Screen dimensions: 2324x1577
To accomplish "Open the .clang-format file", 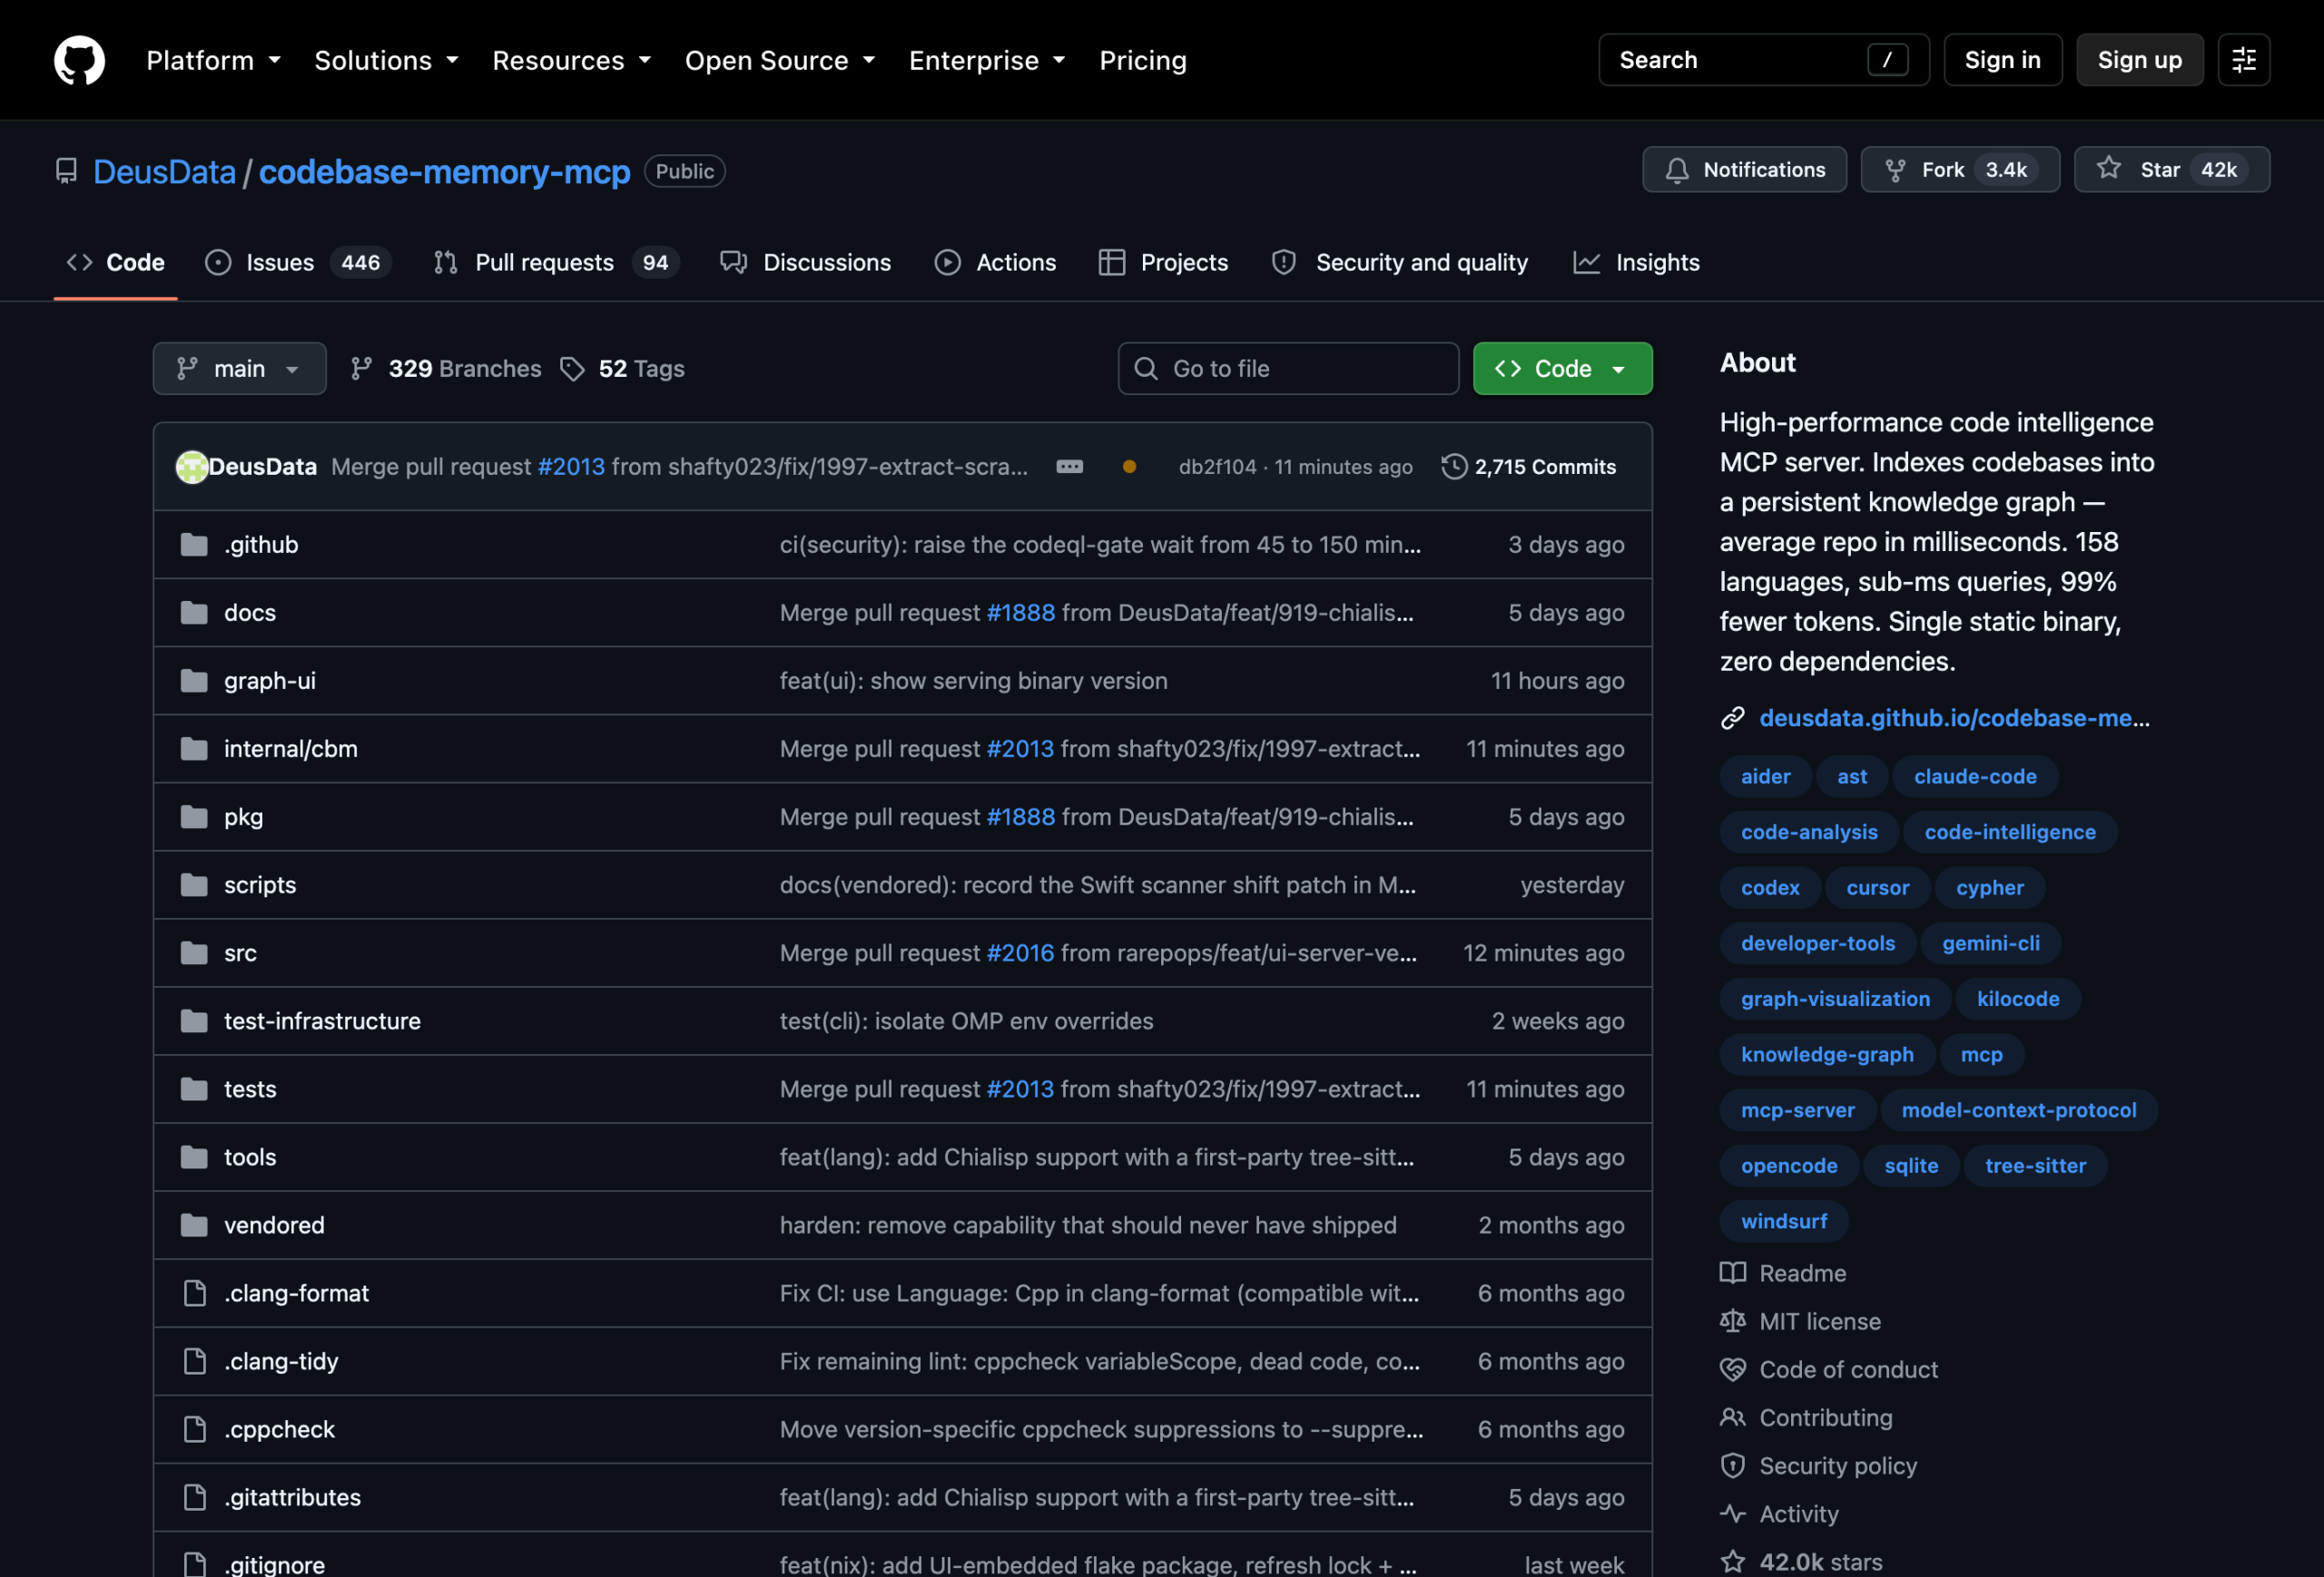I will pos(296,1293).
